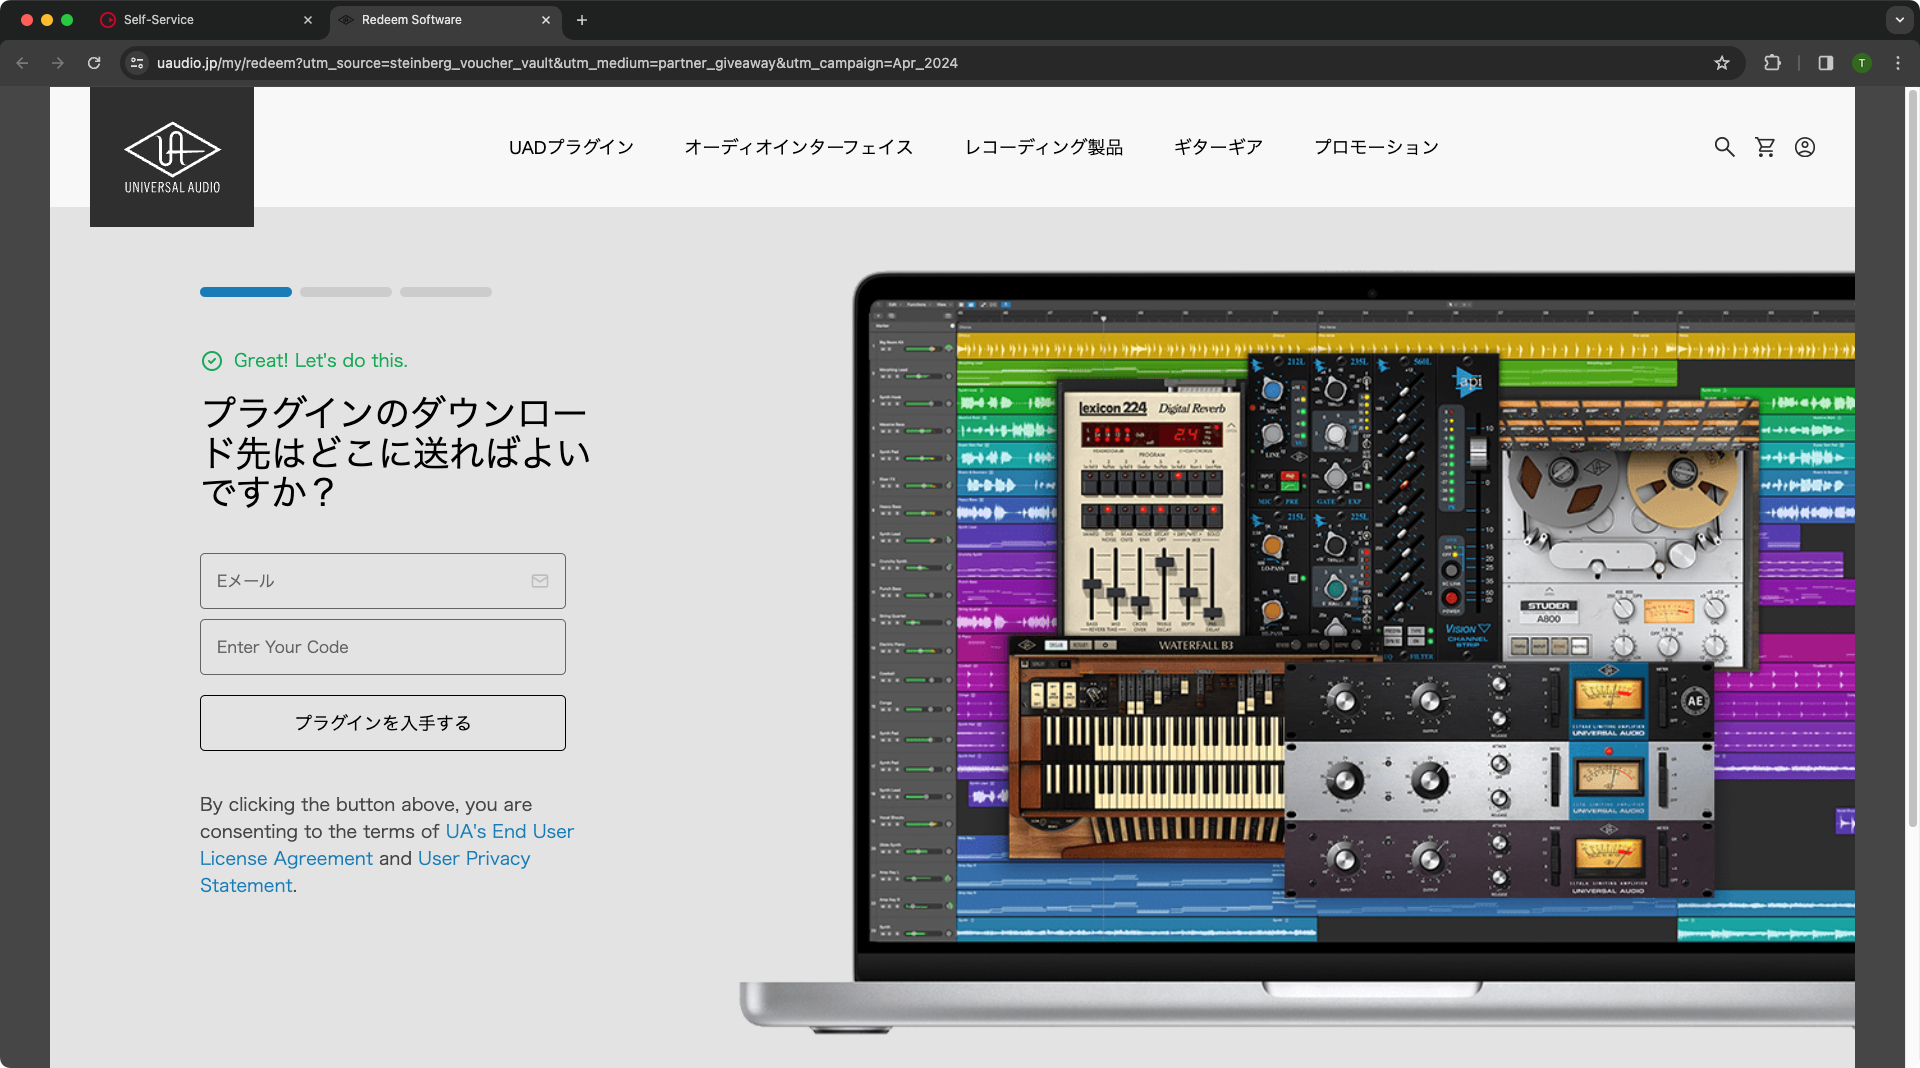Click the "Great! Let's do this." text
The image size is (1920, 1068).
321,361
